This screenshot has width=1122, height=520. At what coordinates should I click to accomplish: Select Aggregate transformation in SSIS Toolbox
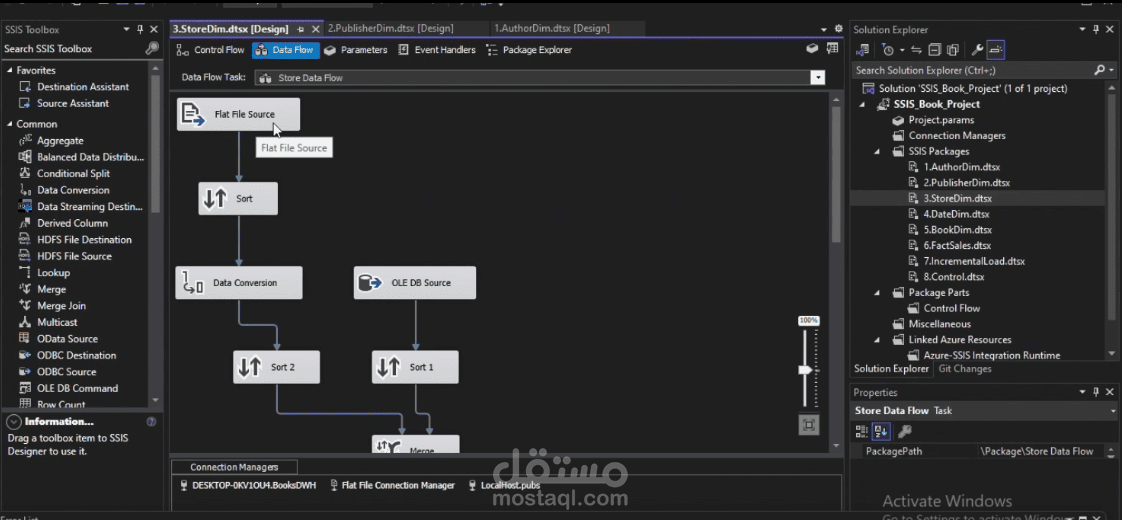(60, 141)
